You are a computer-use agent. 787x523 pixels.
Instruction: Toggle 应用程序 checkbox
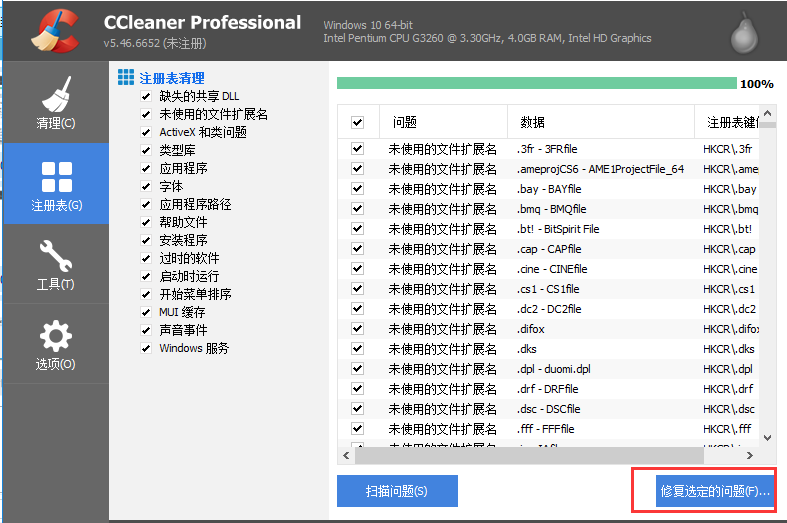(x=146, y=169)
